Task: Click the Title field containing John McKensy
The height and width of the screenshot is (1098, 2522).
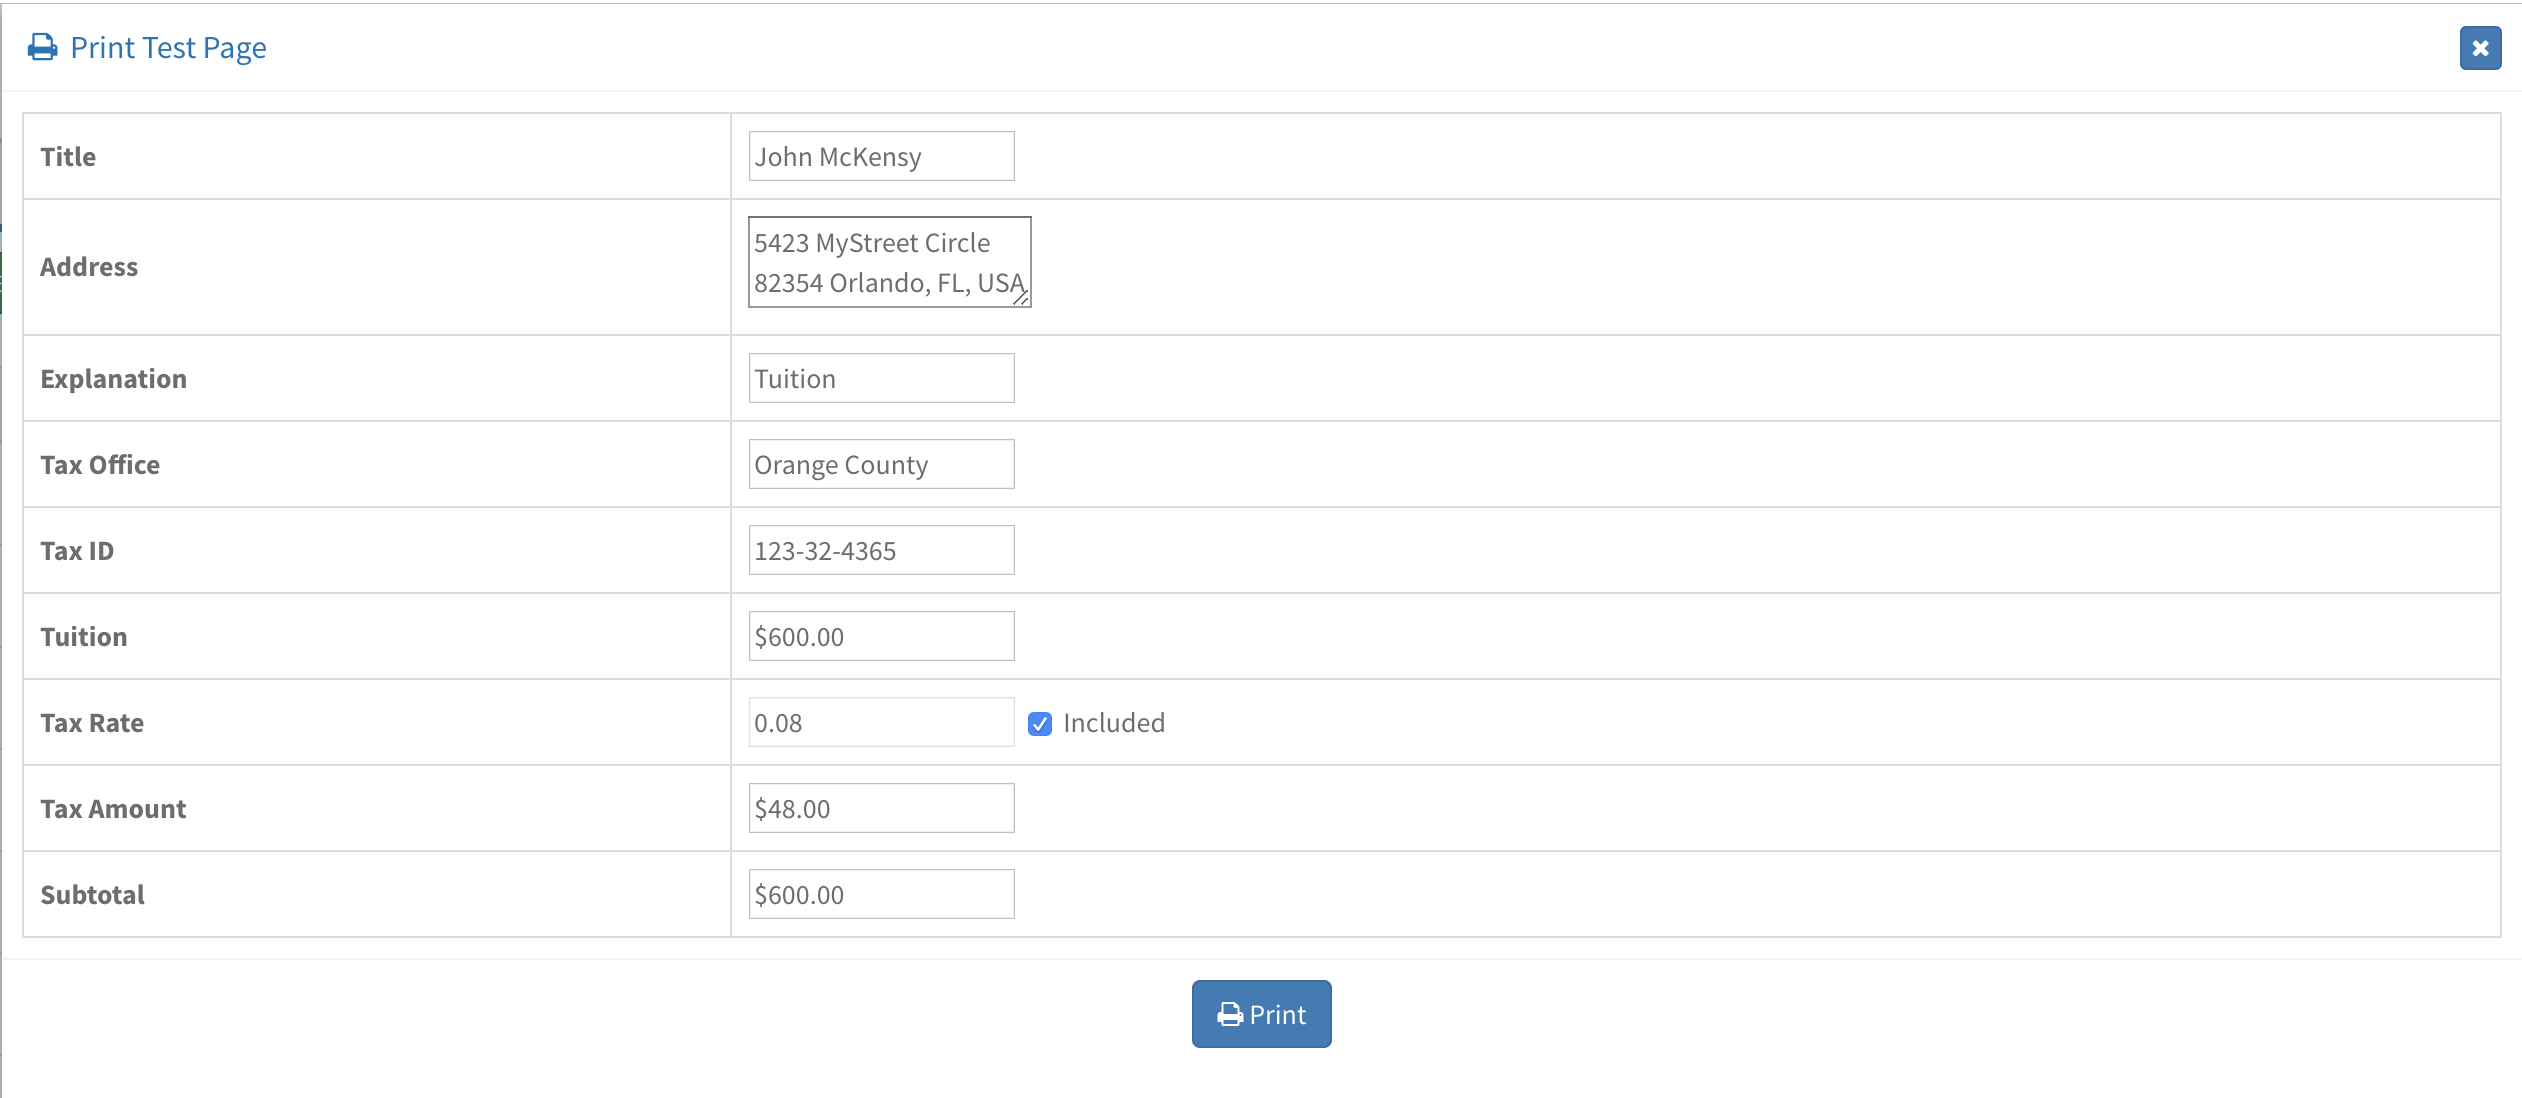Action: click(x=881, y=157)
